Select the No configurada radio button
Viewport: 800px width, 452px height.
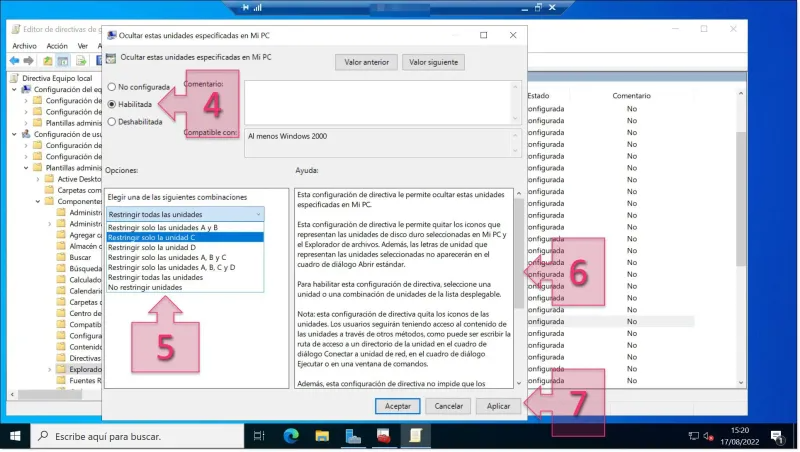point(112,87)
